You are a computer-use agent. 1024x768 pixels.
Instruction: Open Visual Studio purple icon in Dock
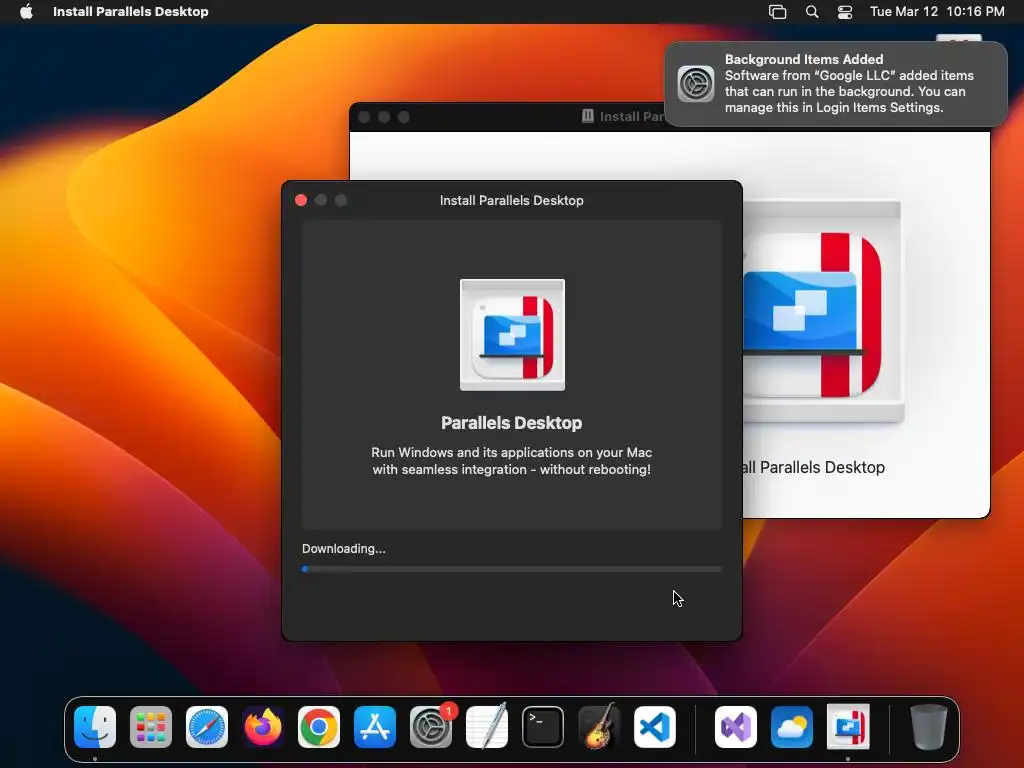pyautogui.click(x=736, y=727)
